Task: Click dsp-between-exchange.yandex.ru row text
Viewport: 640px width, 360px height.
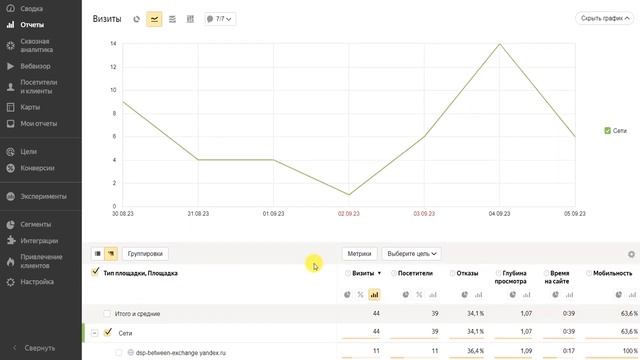Action: tap(180, 353)
